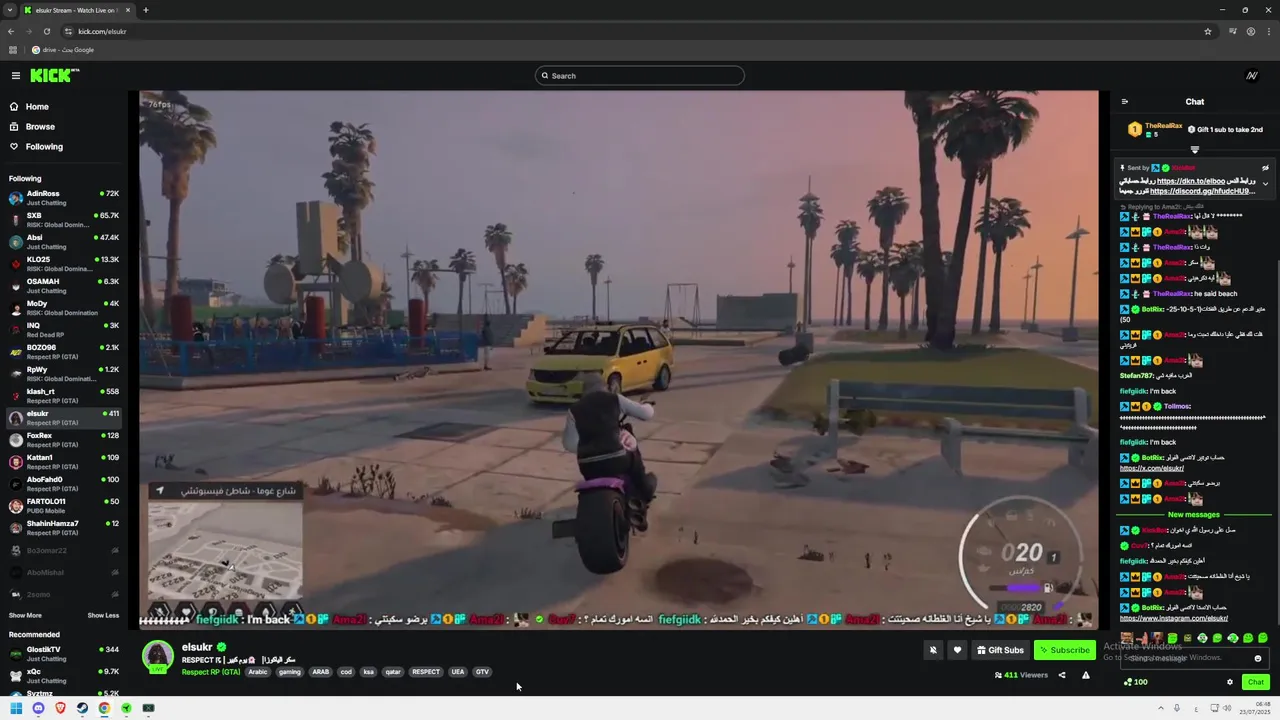Open SXB channel in Following list
Viewport: 1280px width, 720px height.
64,219
